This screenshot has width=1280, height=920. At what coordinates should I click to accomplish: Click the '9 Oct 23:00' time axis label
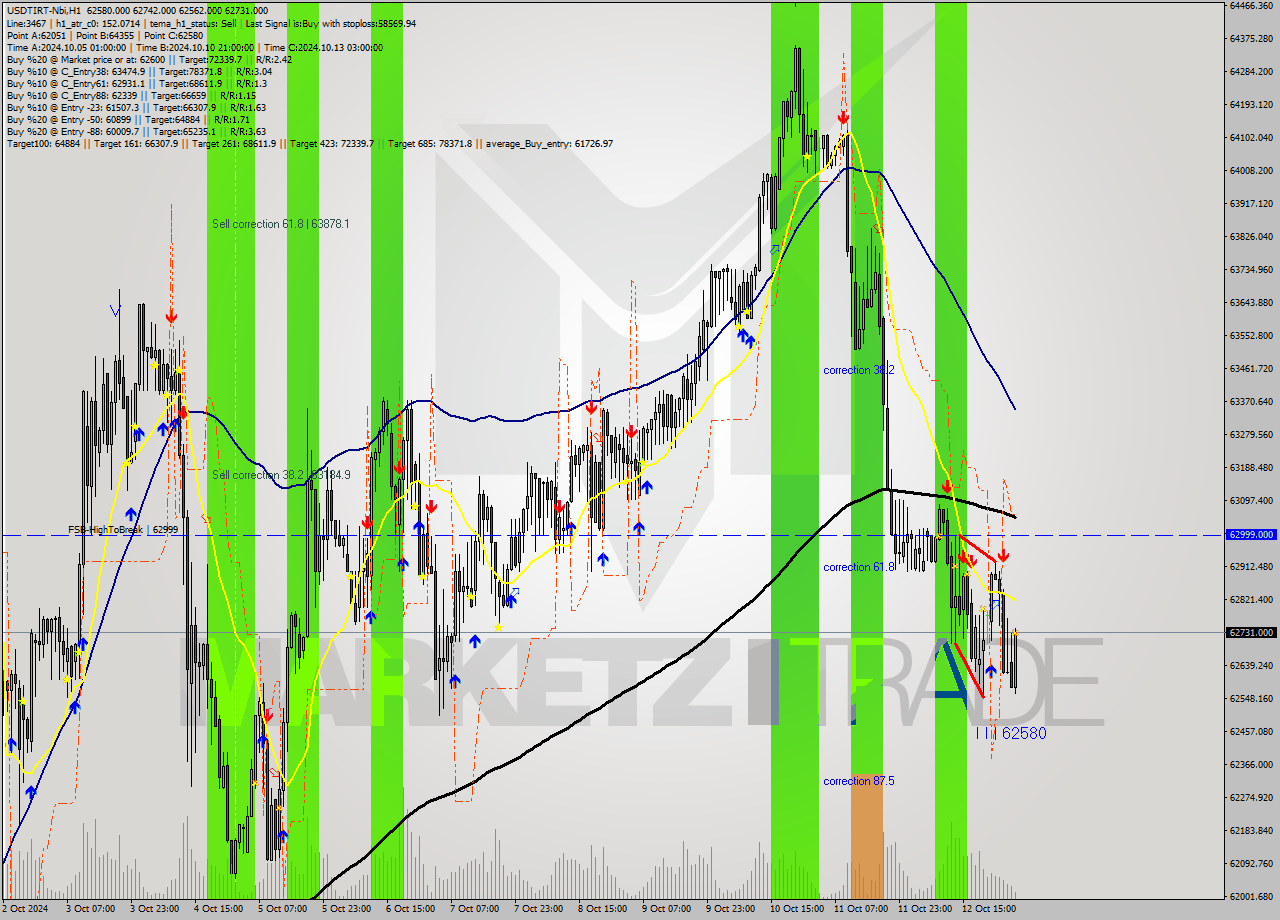click(730, 909)
